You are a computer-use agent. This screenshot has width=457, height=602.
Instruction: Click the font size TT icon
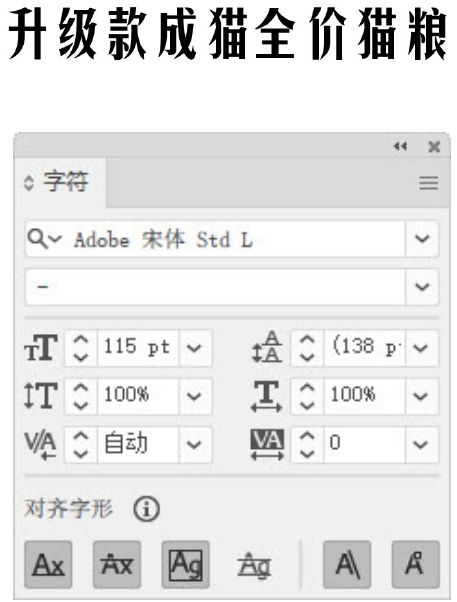[41, 348]
